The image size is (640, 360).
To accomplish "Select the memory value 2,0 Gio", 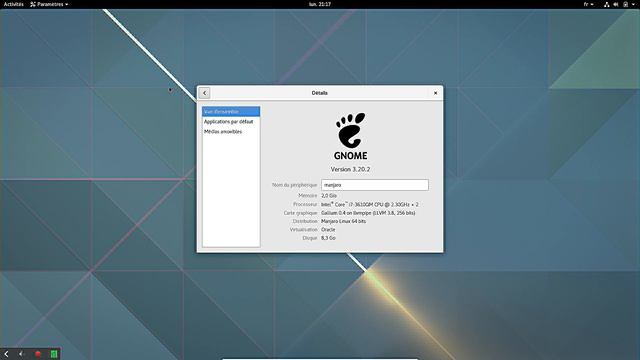I will [329, 196].
